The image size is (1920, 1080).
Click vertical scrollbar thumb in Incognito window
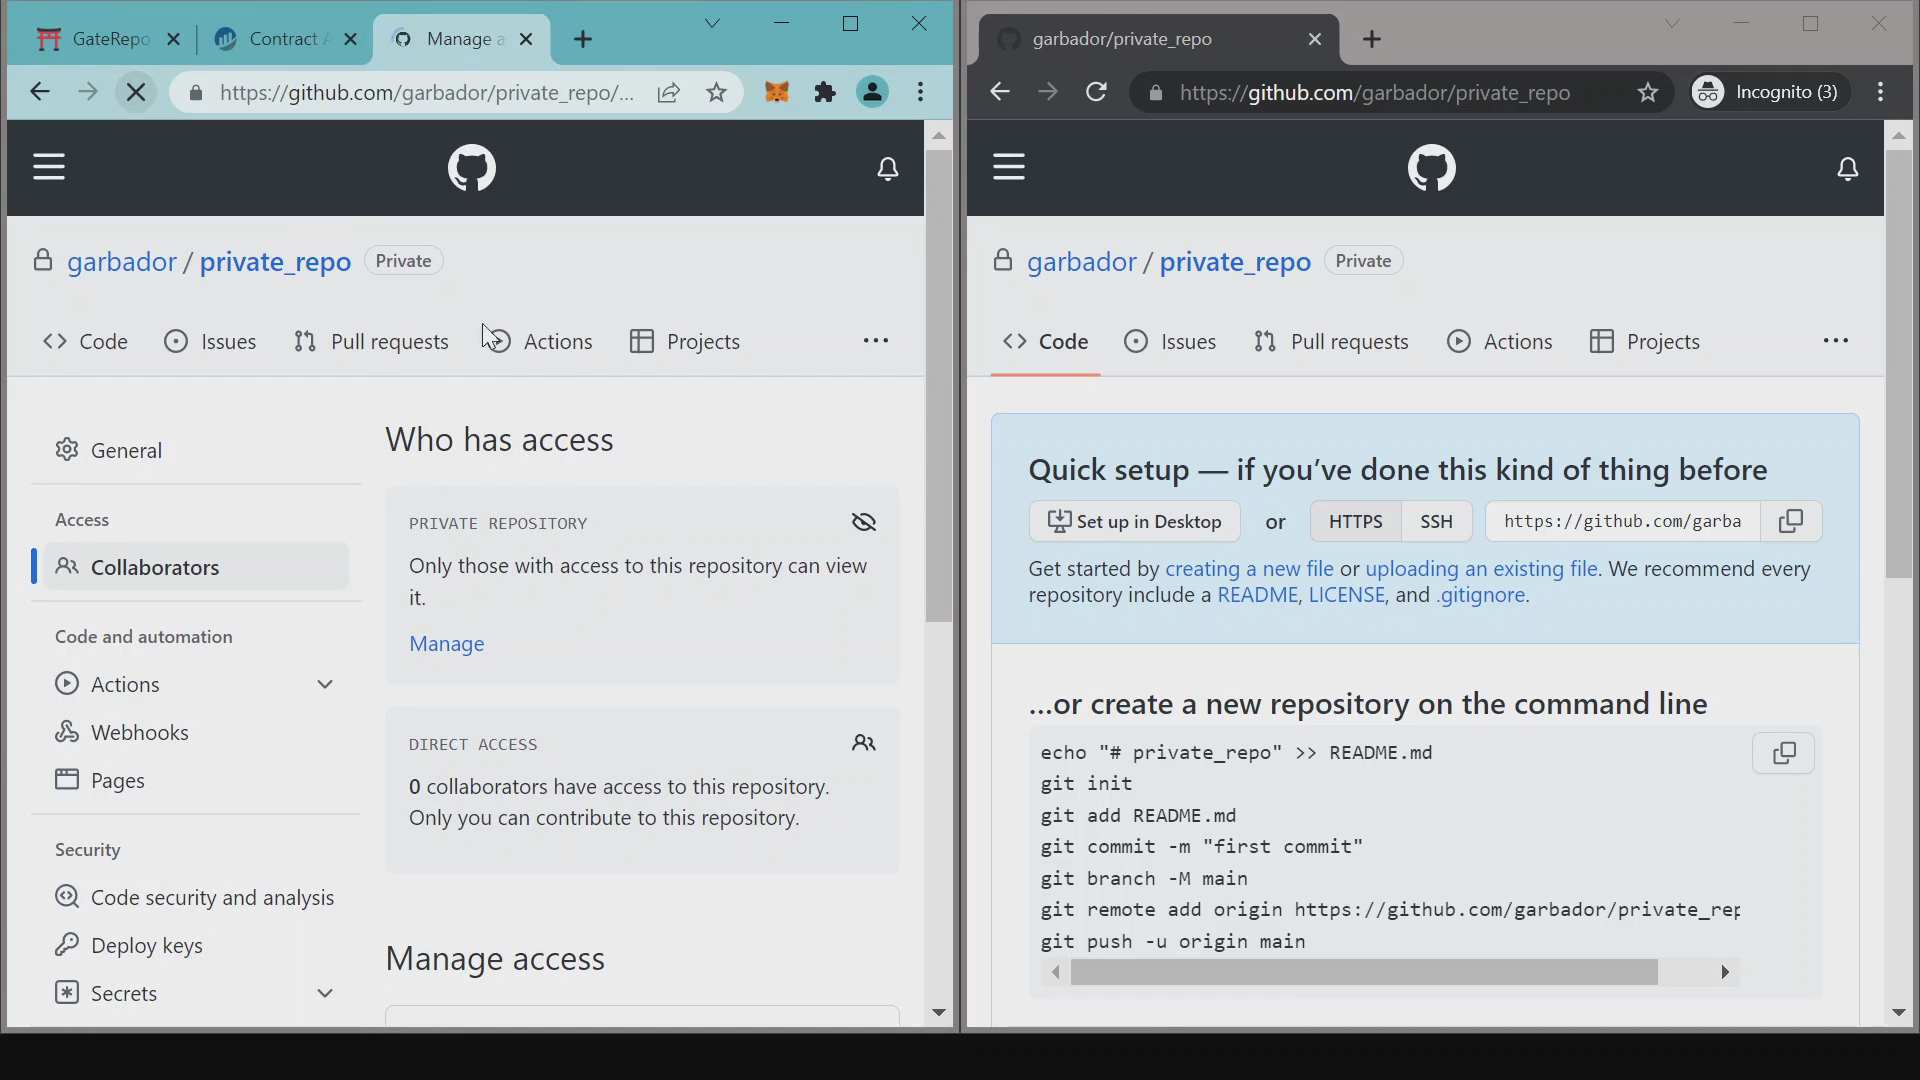tap(1898, 363)
